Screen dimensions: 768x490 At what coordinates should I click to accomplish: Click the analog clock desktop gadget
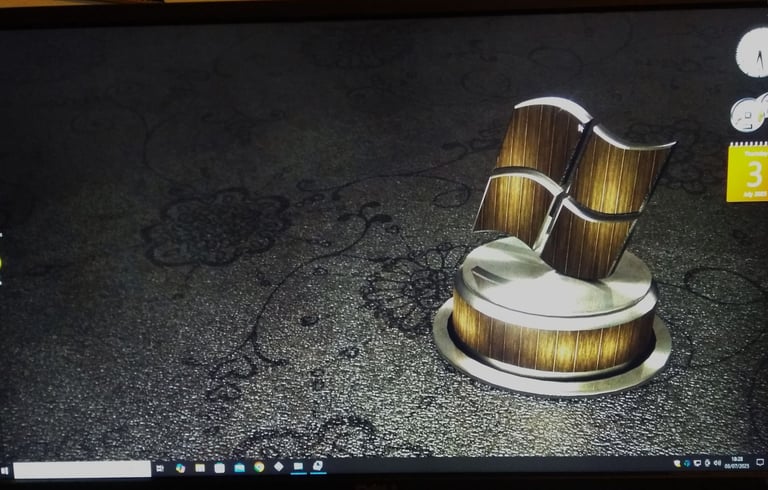[752, 53]
